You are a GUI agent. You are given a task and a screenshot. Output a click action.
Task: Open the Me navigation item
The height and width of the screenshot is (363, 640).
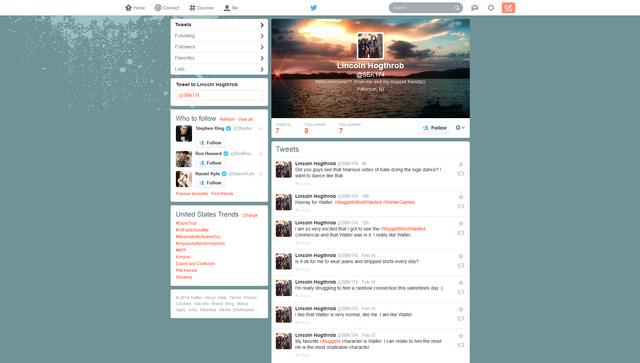[231, 8]
